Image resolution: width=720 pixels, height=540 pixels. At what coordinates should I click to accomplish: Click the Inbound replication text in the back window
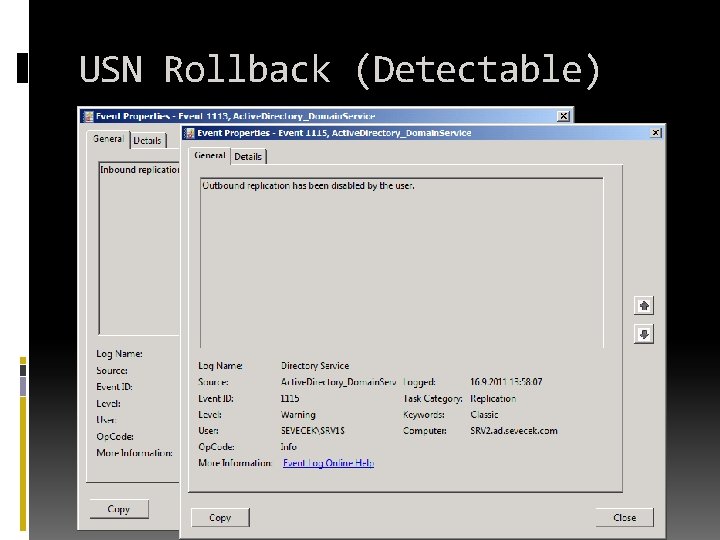click(x=140, y=170)
